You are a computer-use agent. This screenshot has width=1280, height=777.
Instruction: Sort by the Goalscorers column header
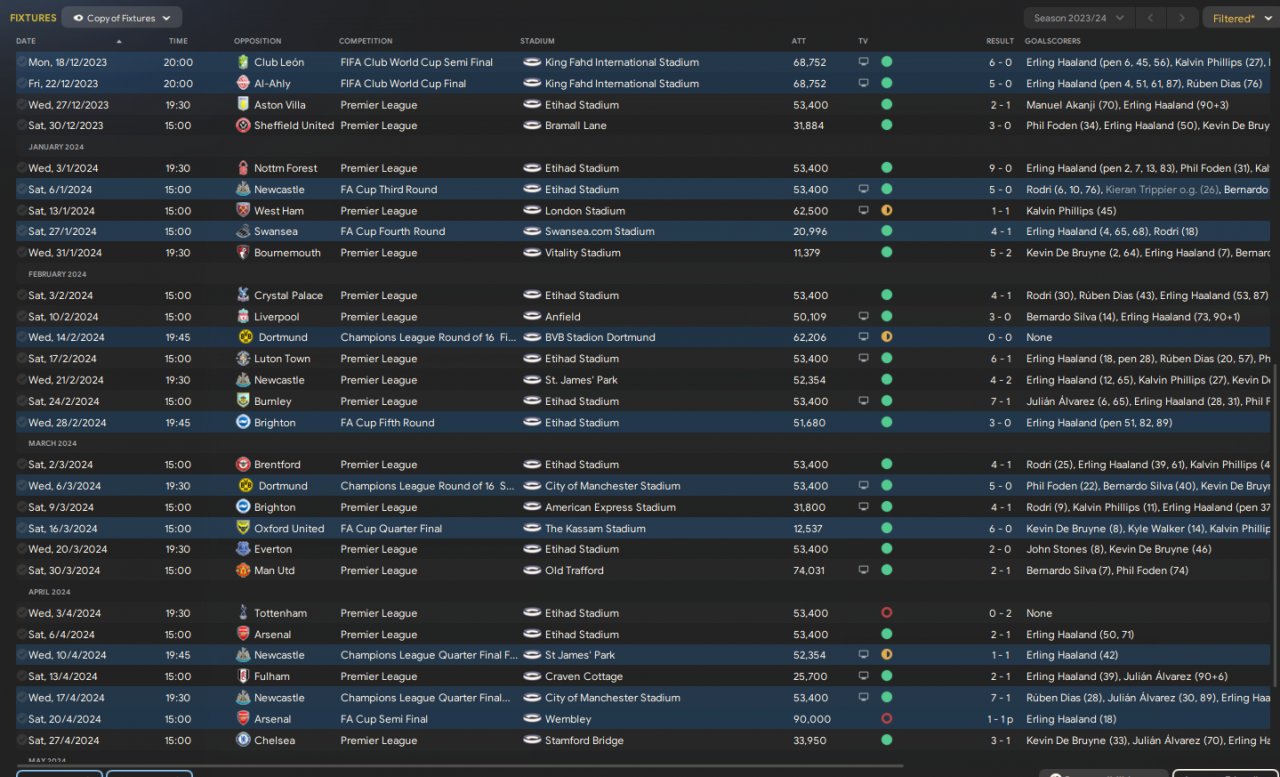pyautogui.click(x=1053, y=41)
